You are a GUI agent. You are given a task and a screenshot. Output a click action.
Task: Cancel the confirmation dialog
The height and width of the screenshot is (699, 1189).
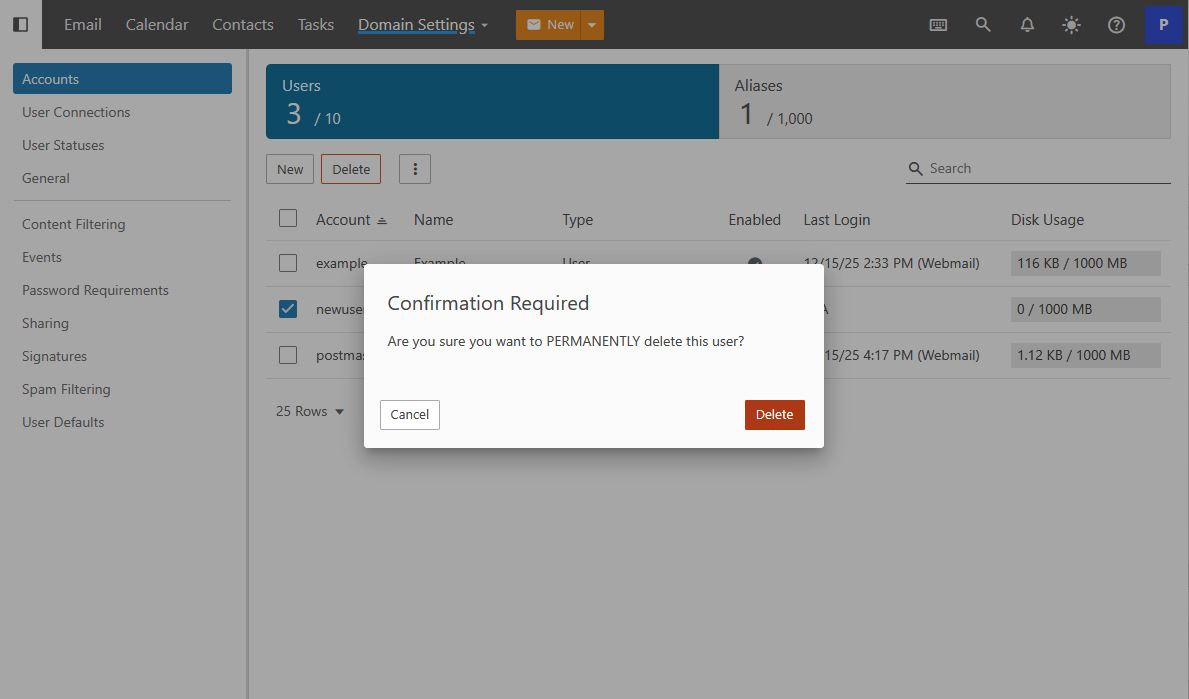pyautogui.click(x=409, y=414)
